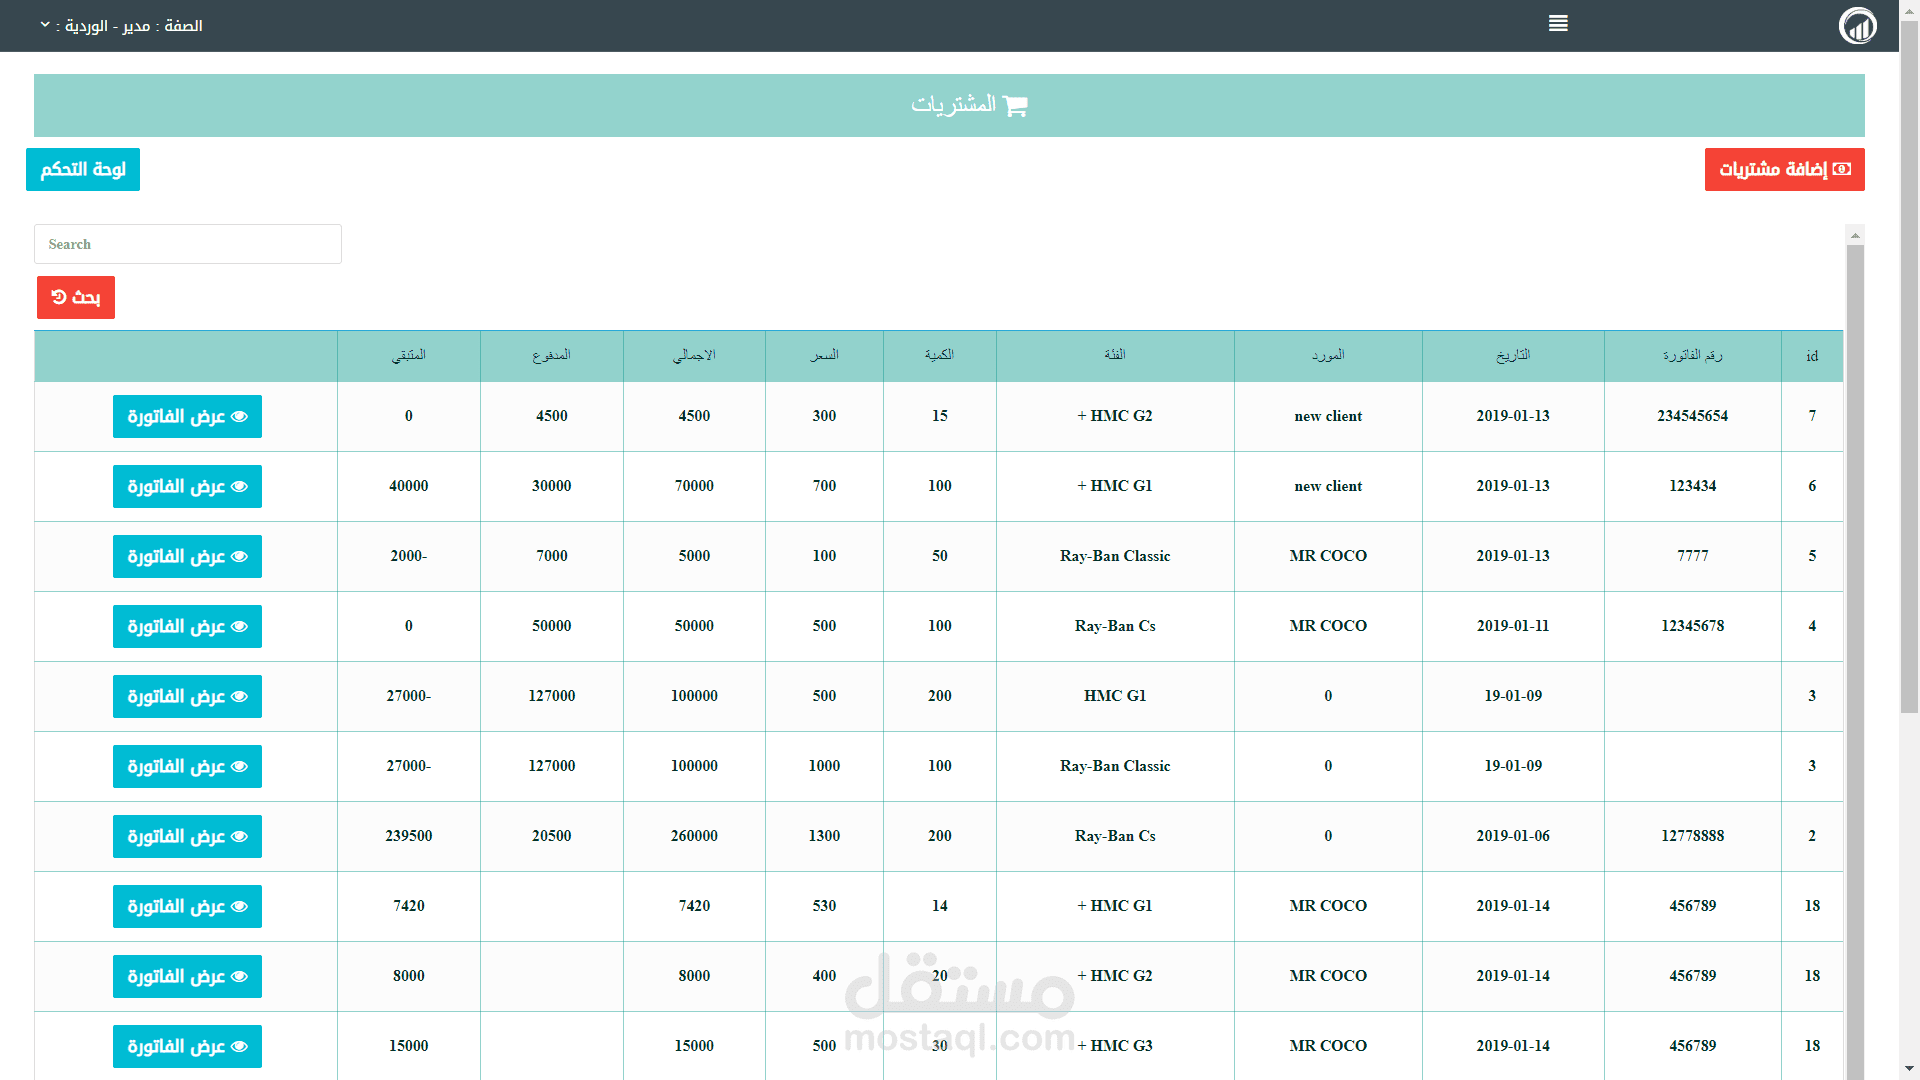Click the eye icon for invoice 234545654
This screenshot has width=1920, height=1080.
pos(239,417)
